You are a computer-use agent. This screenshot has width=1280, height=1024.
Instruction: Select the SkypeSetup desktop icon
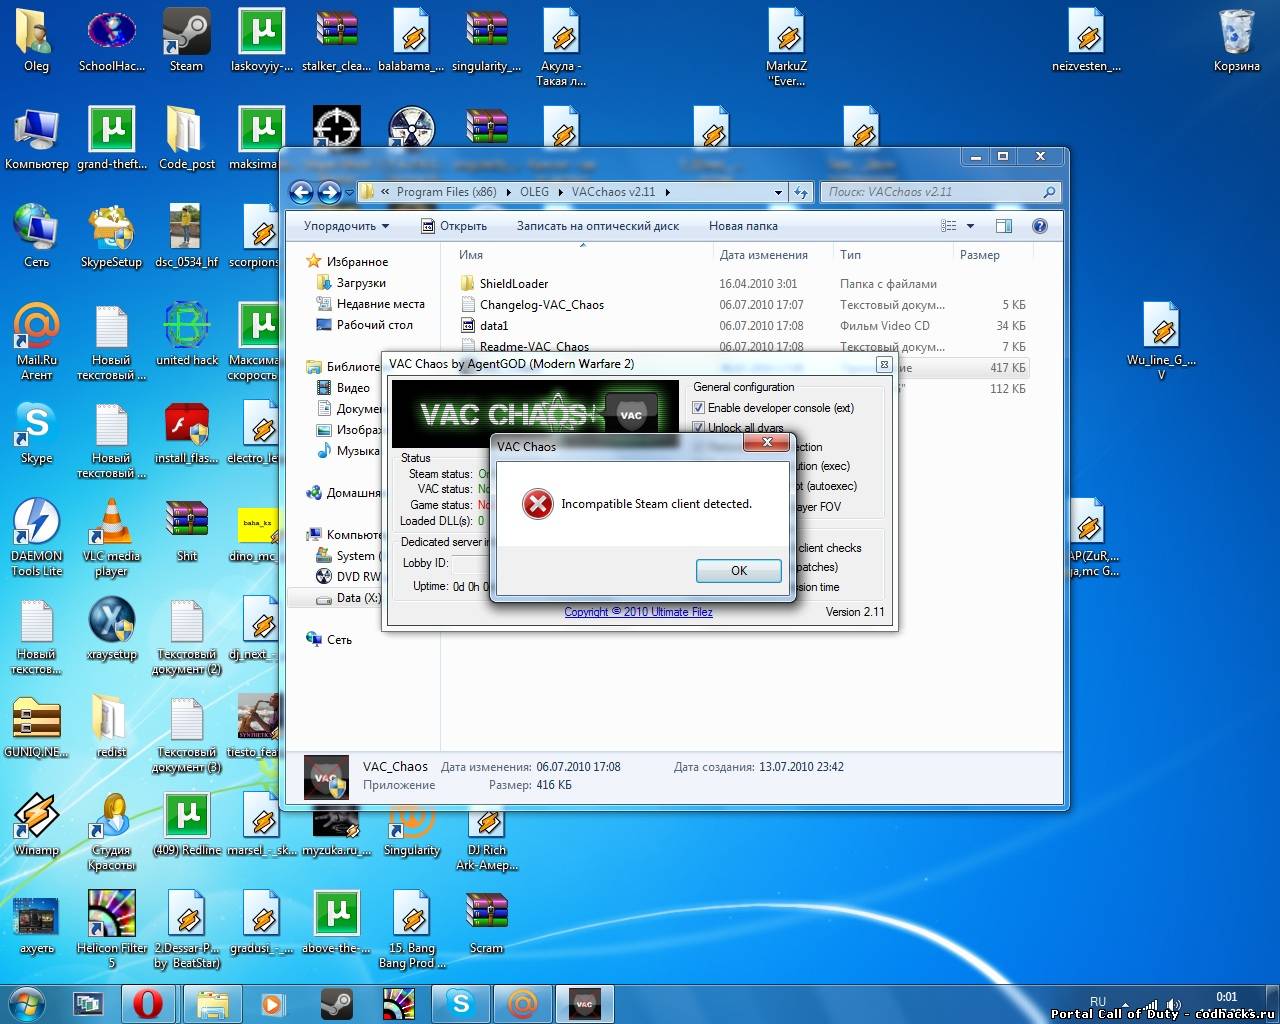tap(111, 238)
